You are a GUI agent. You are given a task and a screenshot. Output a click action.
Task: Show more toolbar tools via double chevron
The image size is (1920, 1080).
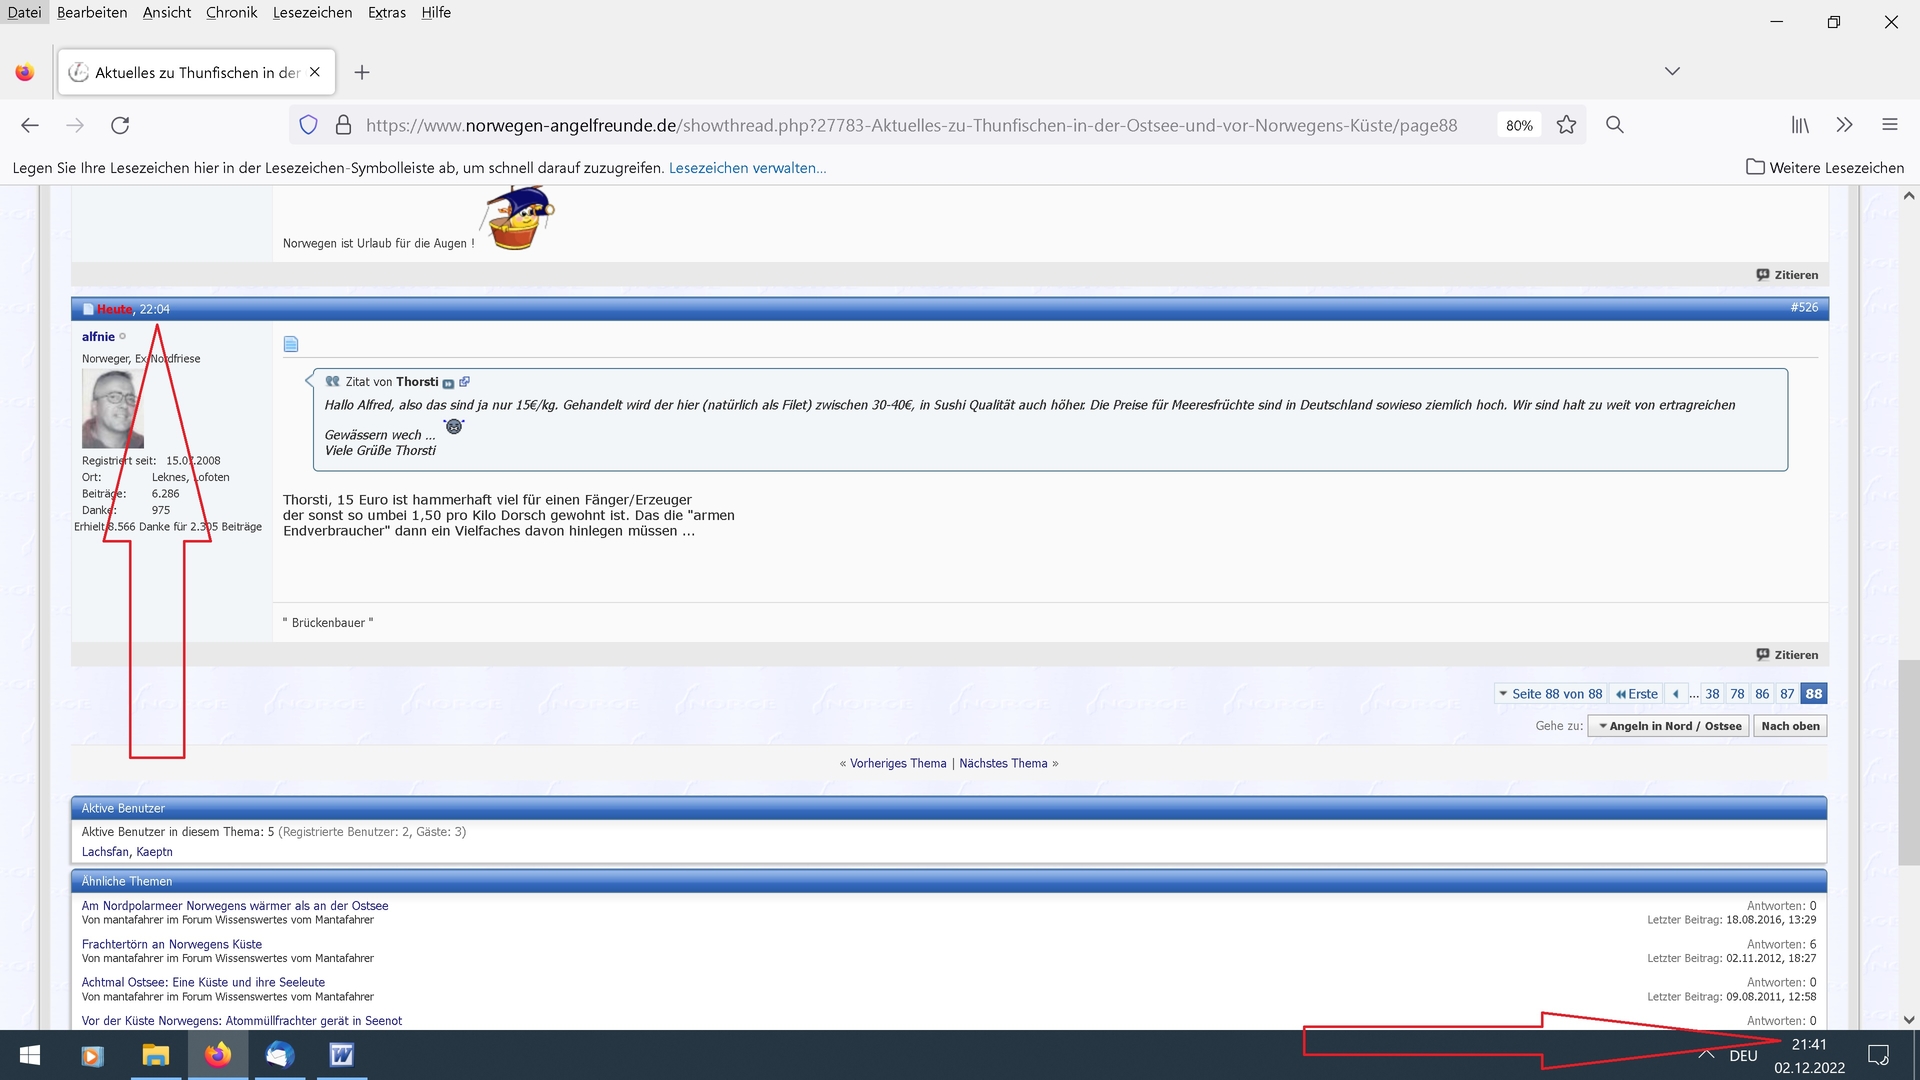click(x=1844, y=125)
